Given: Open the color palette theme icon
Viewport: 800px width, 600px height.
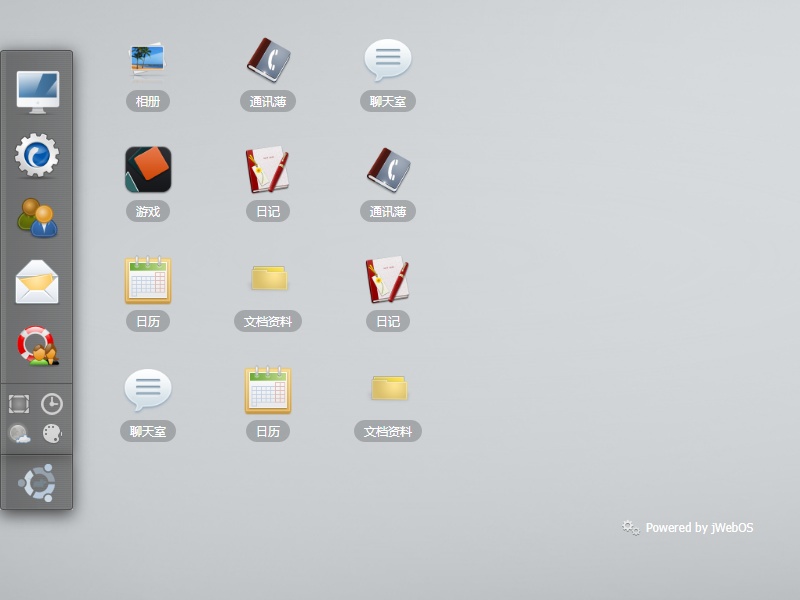Looking at the screenshot, I should tap(52, 434).
